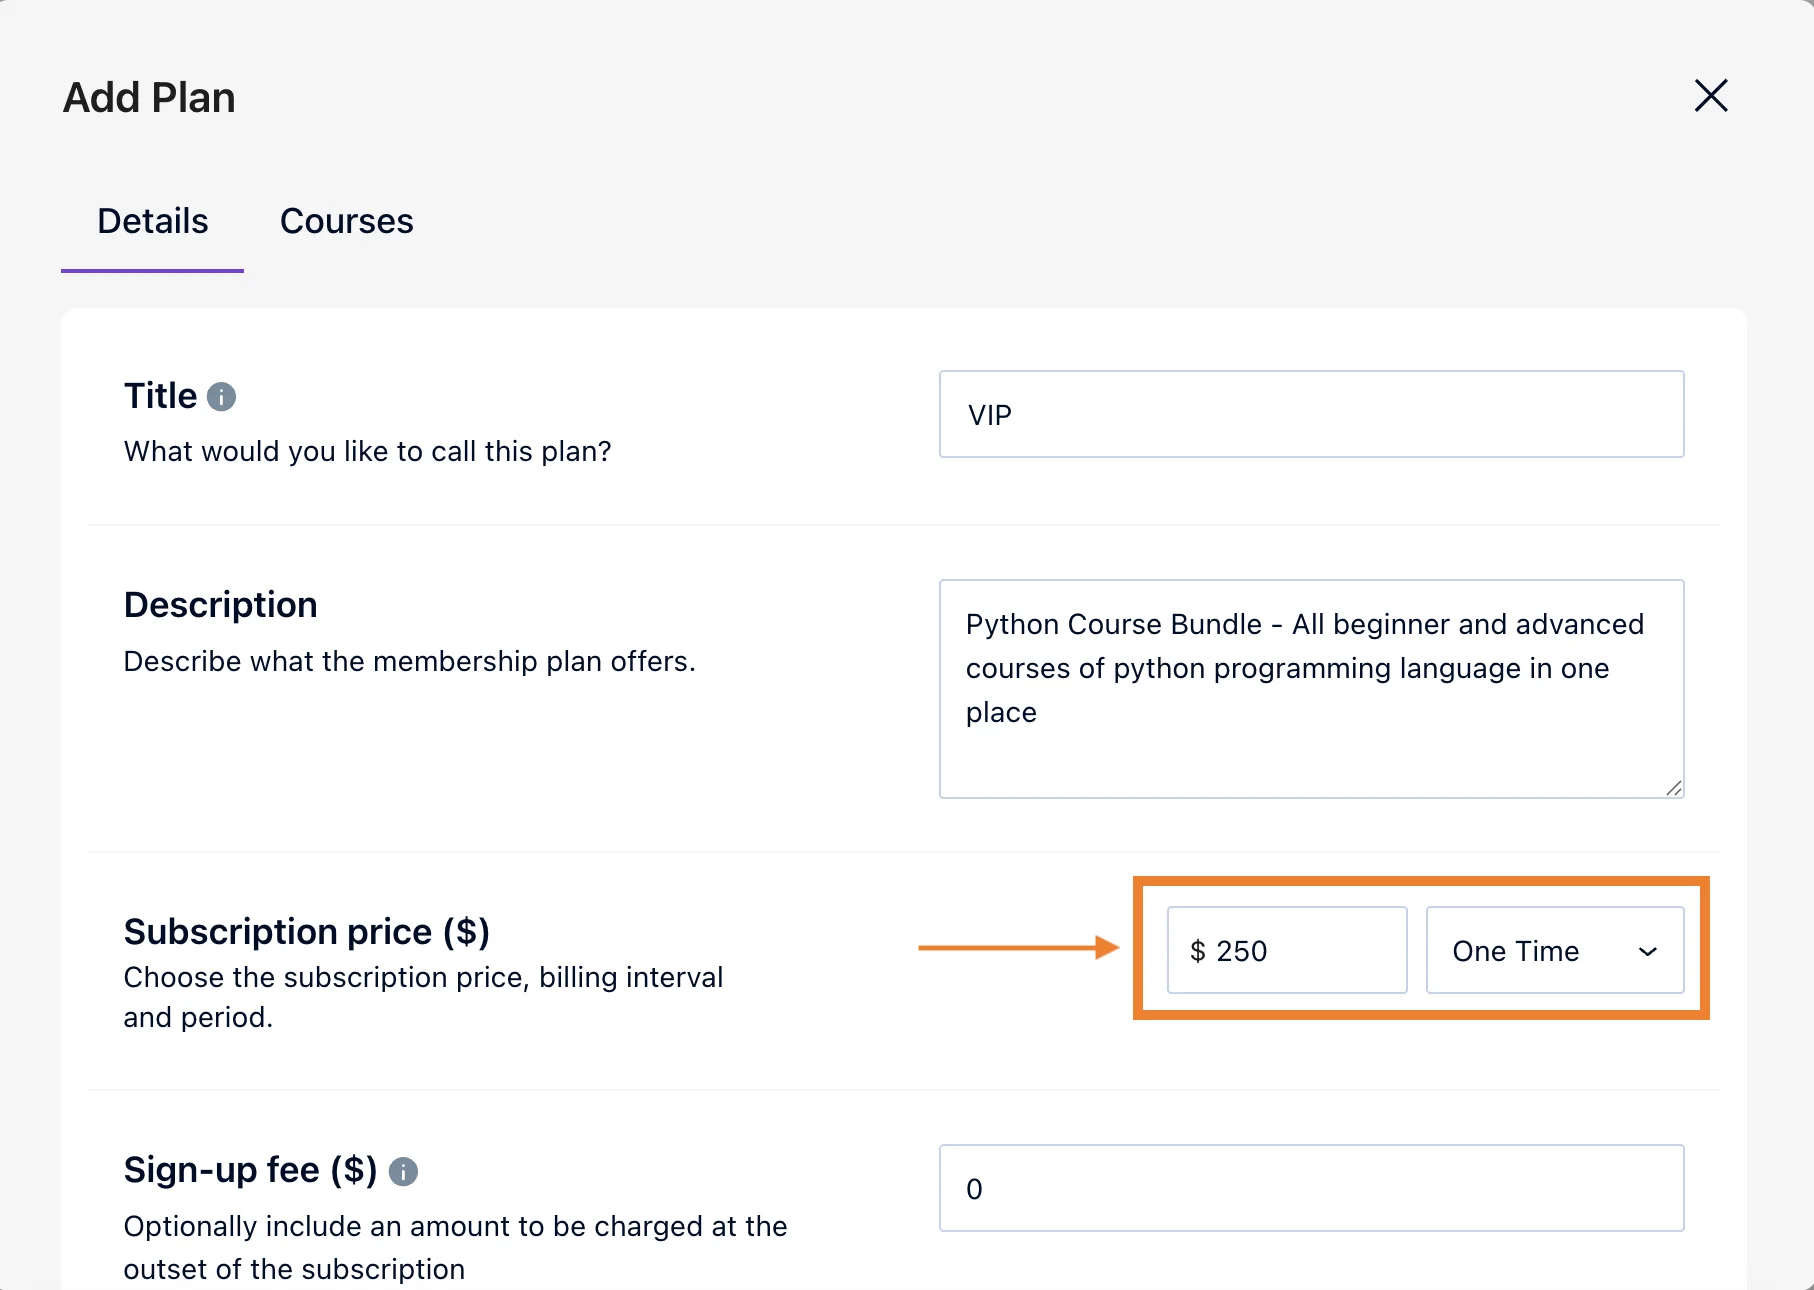Click the info icon beside Title

[x=221, y=397]
